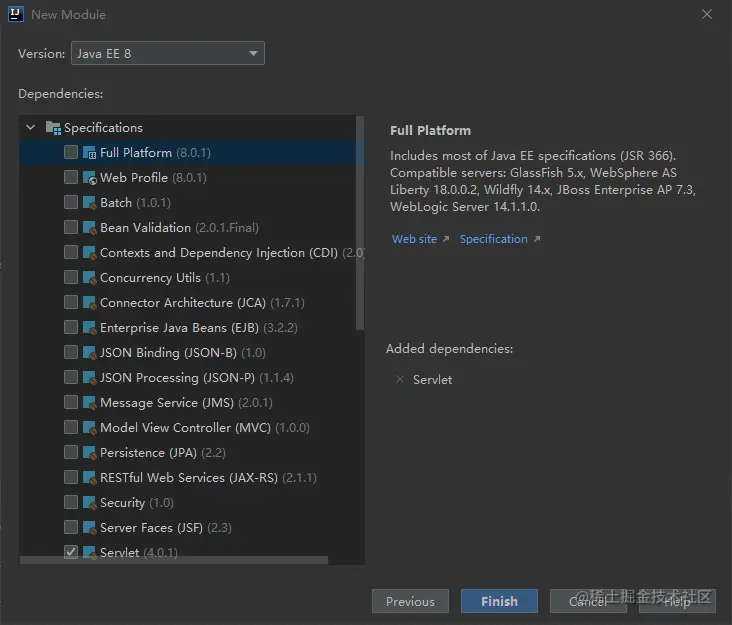Click the Enterprise Java Beans library icon
The height and width of the screenshot is (625, 732).
(89, 328)
